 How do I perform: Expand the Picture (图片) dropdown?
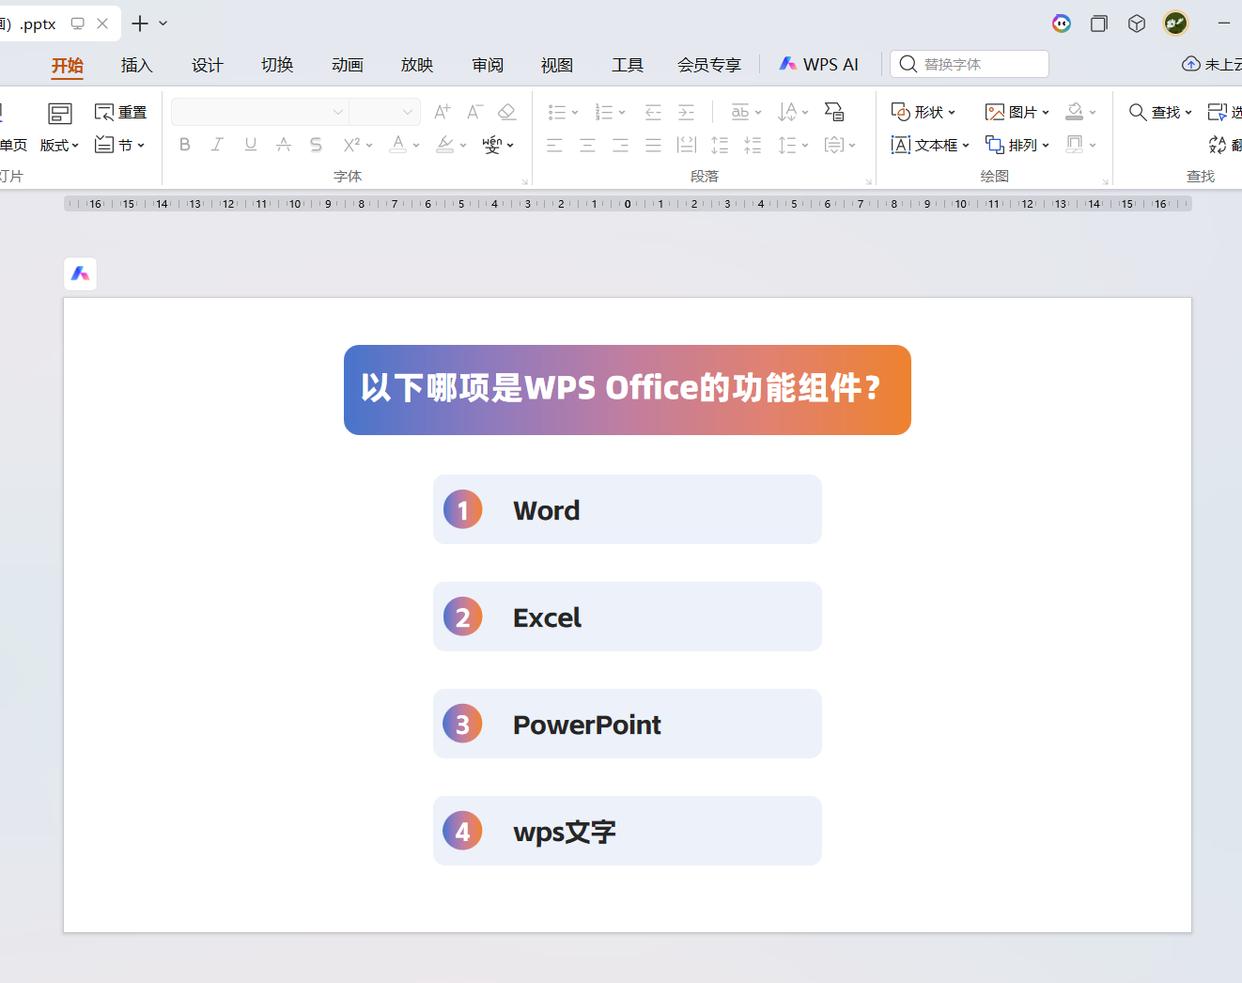click(1017, 112)
